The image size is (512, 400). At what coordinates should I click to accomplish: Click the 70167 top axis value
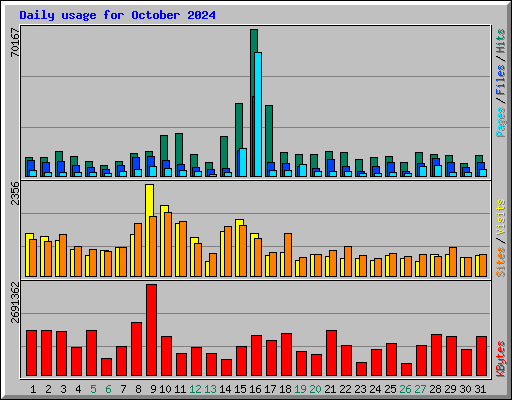(x=15, y=42)
